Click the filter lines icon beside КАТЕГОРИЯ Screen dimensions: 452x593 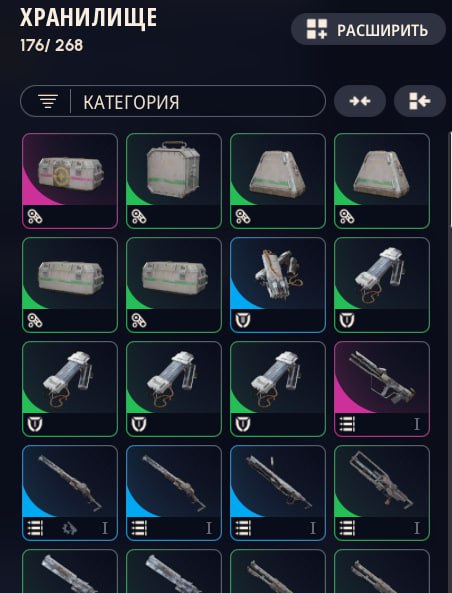pyautogui.click(x=48, y=101)
